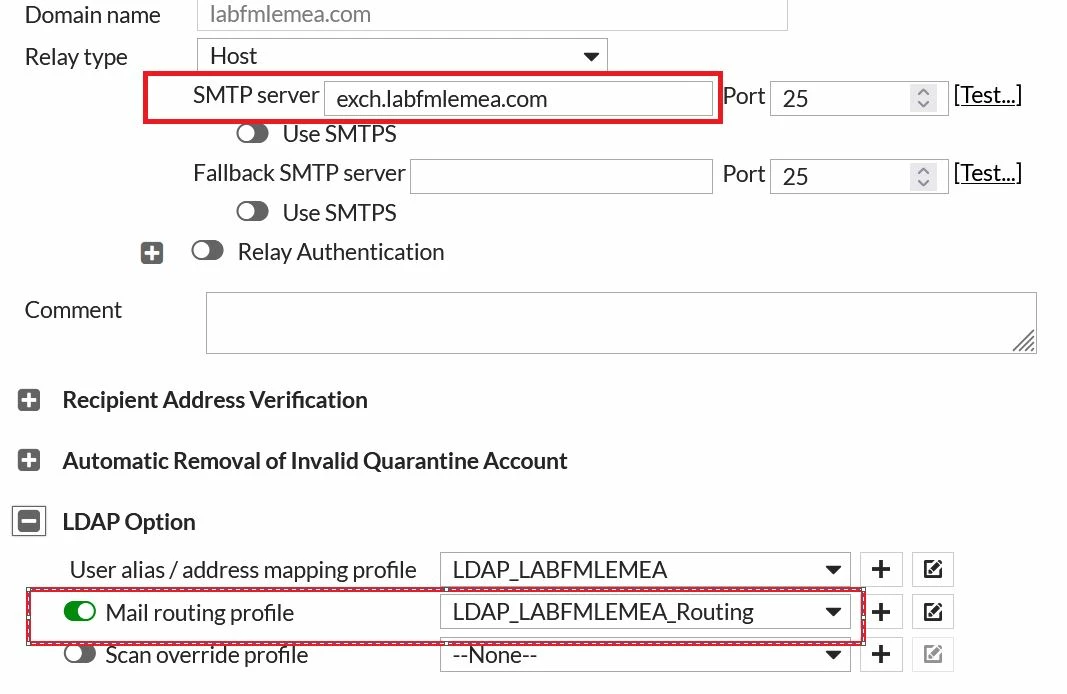Image resolution: width=1067 pixels, height=694 pixels.
Task: Expand Recipient Address Verification section
Action: (x=29, y=400)
